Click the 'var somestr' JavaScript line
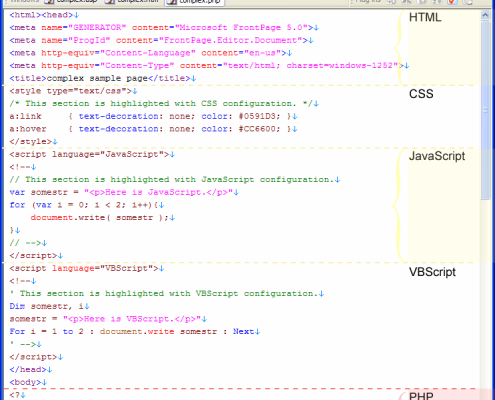The width and height of the screenshot is (495, 400). pyautogui.click(x=124, y=192)
